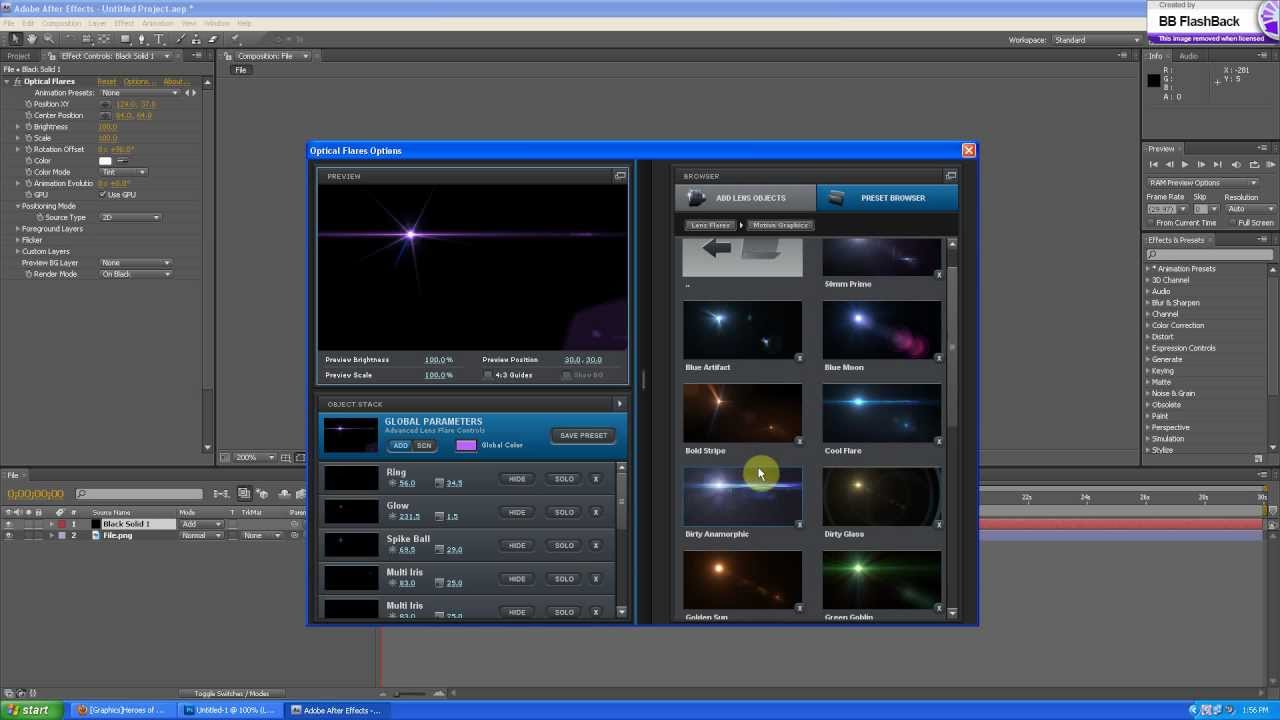The width and height of the screenshot is (1280, 720).
Task: Click Toggle Switches / Modes button
Action: tap(231, 694)
